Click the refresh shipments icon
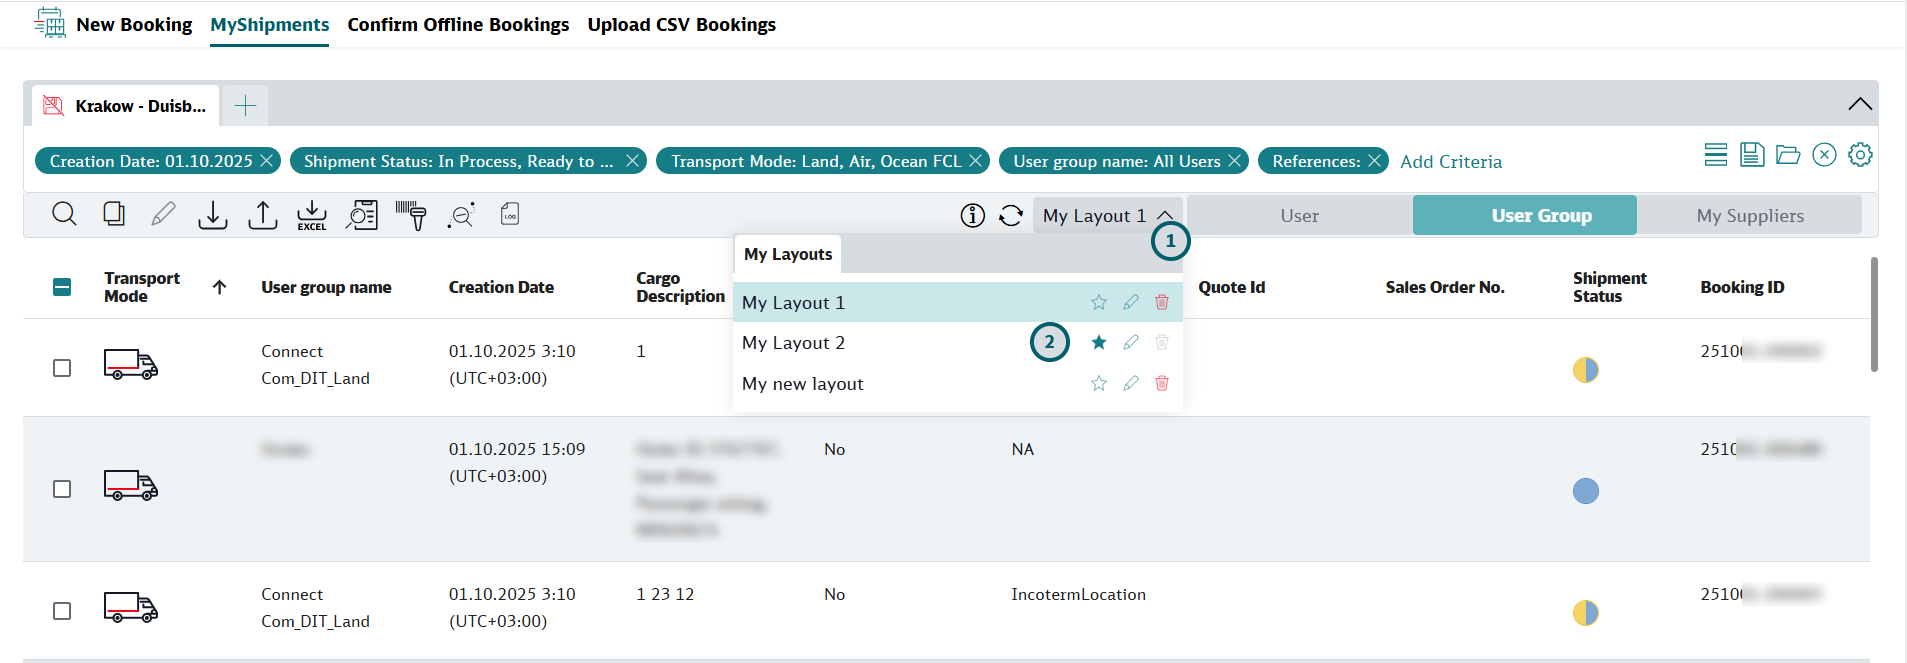This screenshot has height=663, width=1907. pyautogui.click(x=1011, y=216)
